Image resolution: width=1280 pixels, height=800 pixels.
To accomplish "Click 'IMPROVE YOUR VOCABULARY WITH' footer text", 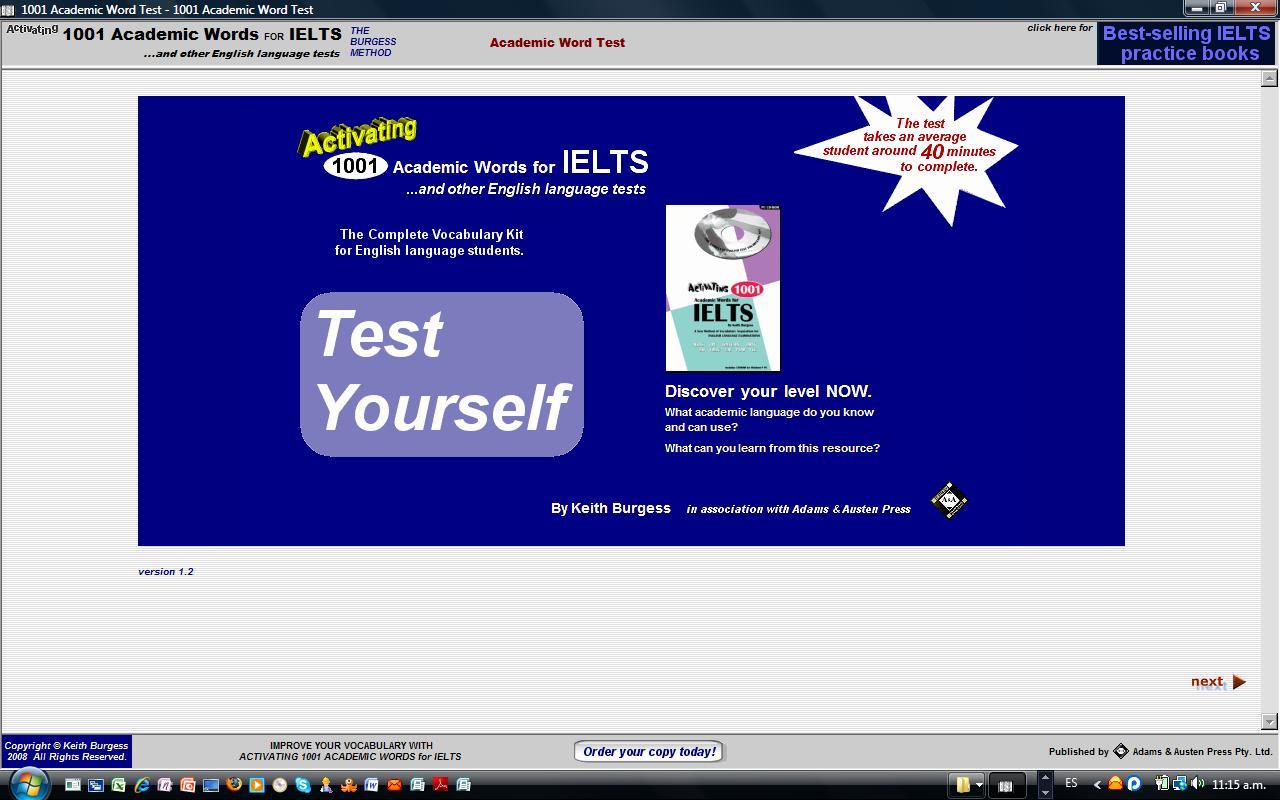I will [x=351, y=745].
